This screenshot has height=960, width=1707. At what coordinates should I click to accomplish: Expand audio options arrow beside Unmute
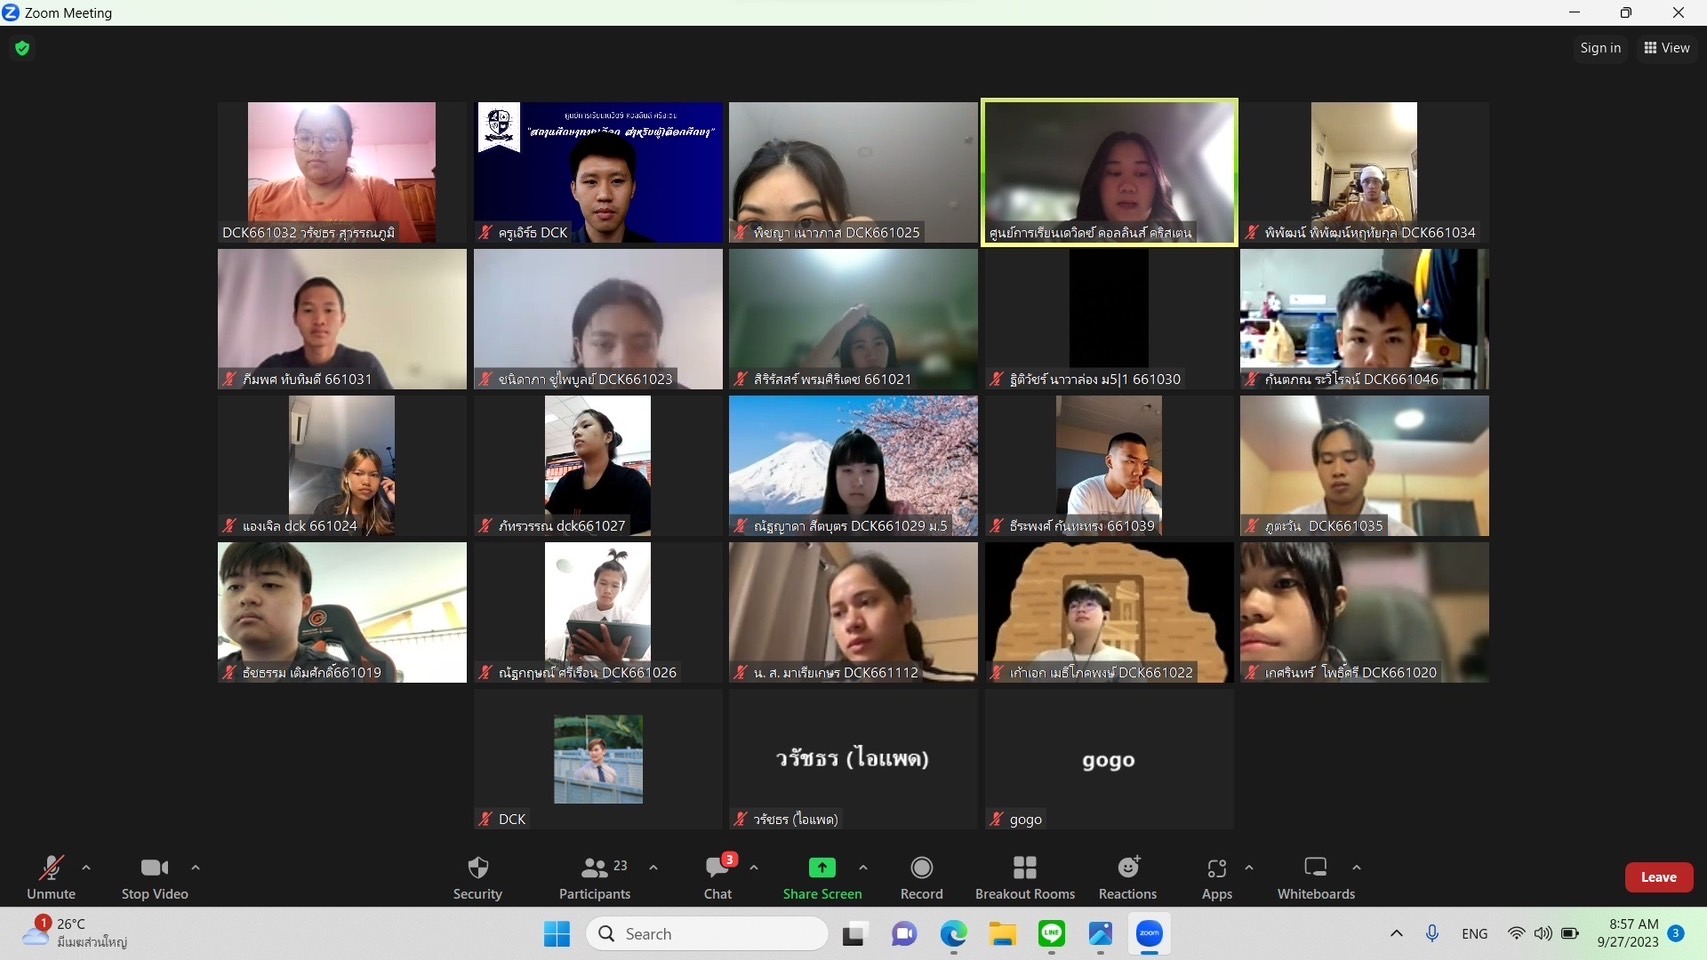tap(86, 868)
